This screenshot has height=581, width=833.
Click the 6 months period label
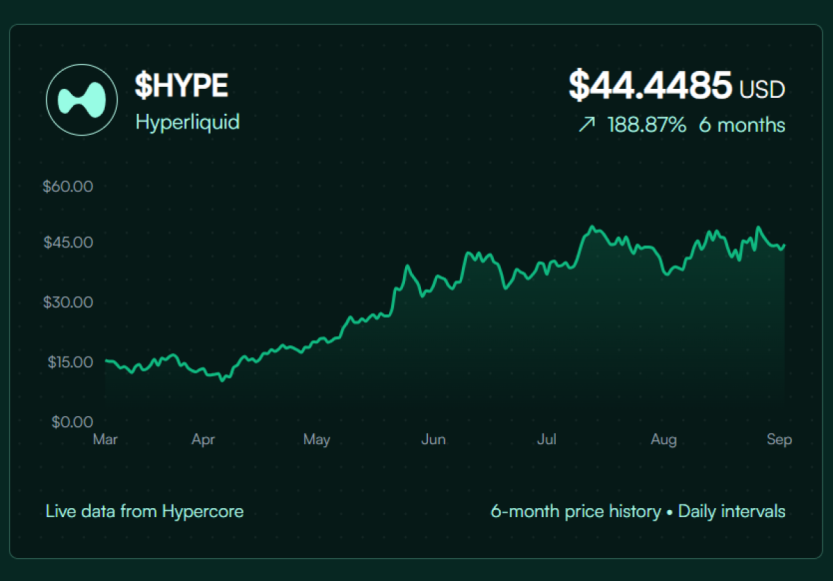(742, 125)
